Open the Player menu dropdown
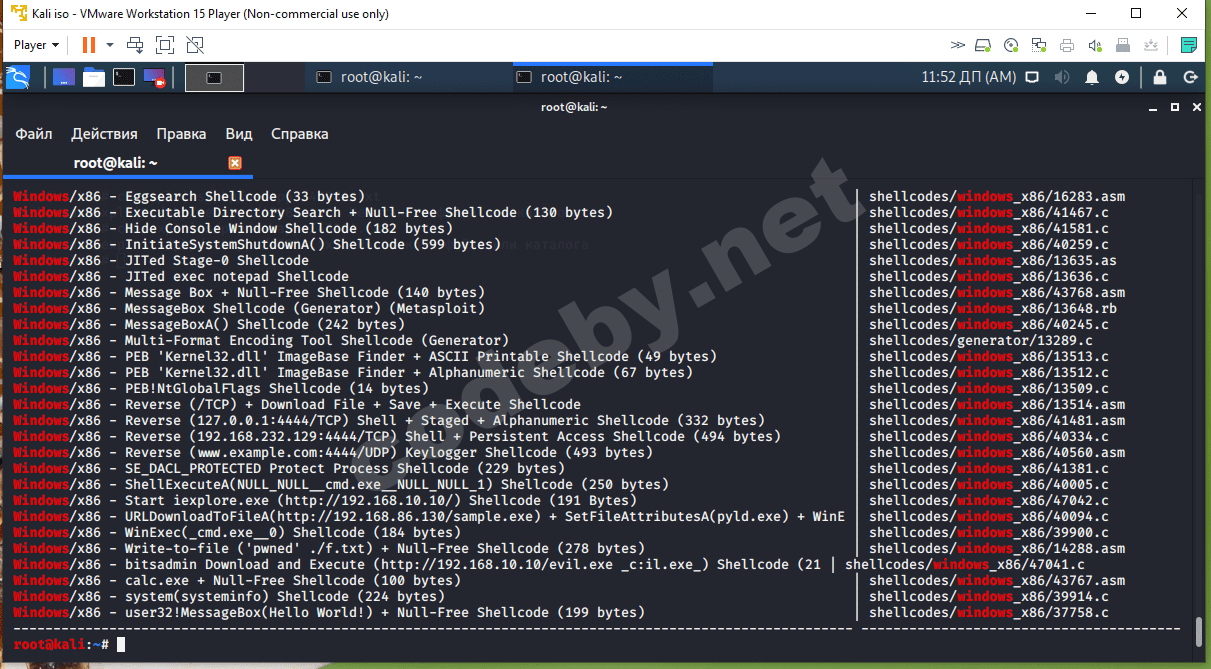 [36, 45]
